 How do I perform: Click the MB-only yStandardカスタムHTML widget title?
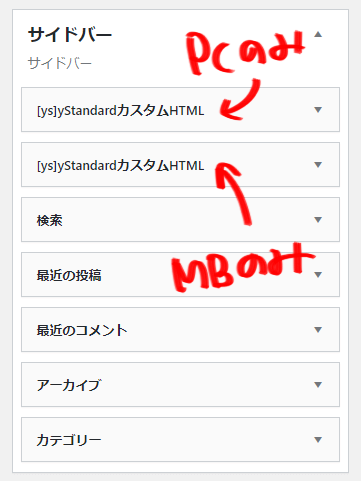click(120, 166)
